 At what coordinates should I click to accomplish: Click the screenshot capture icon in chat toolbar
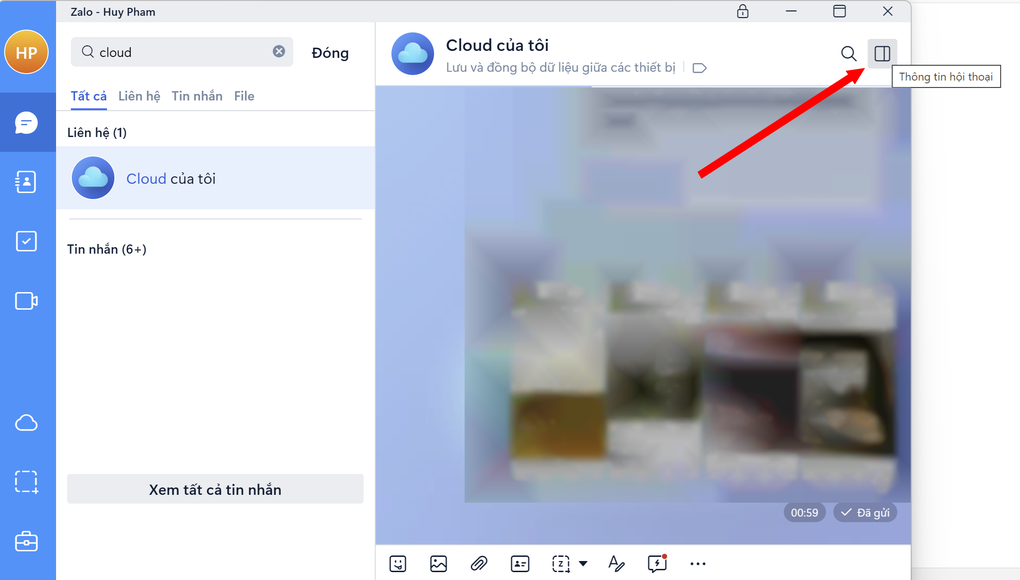point(561,564)
